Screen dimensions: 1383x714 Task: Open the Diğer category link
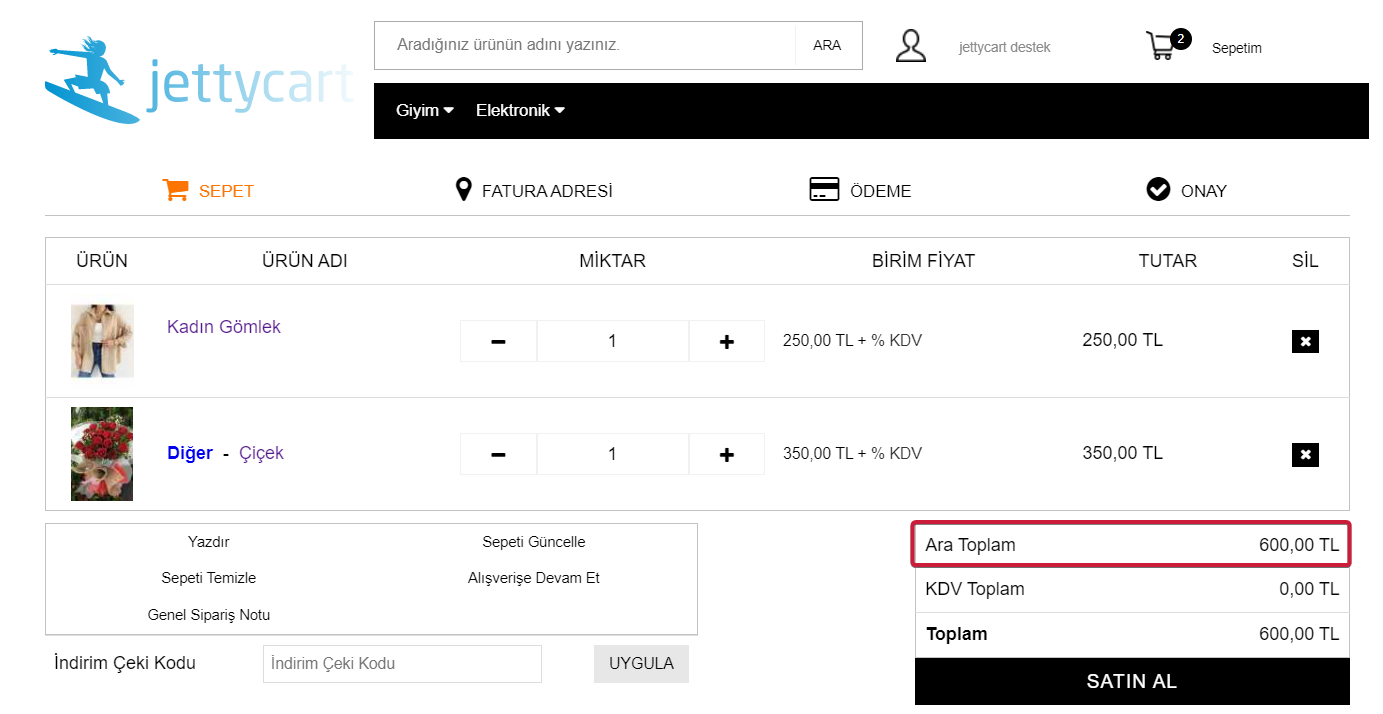tap(190, 453)
